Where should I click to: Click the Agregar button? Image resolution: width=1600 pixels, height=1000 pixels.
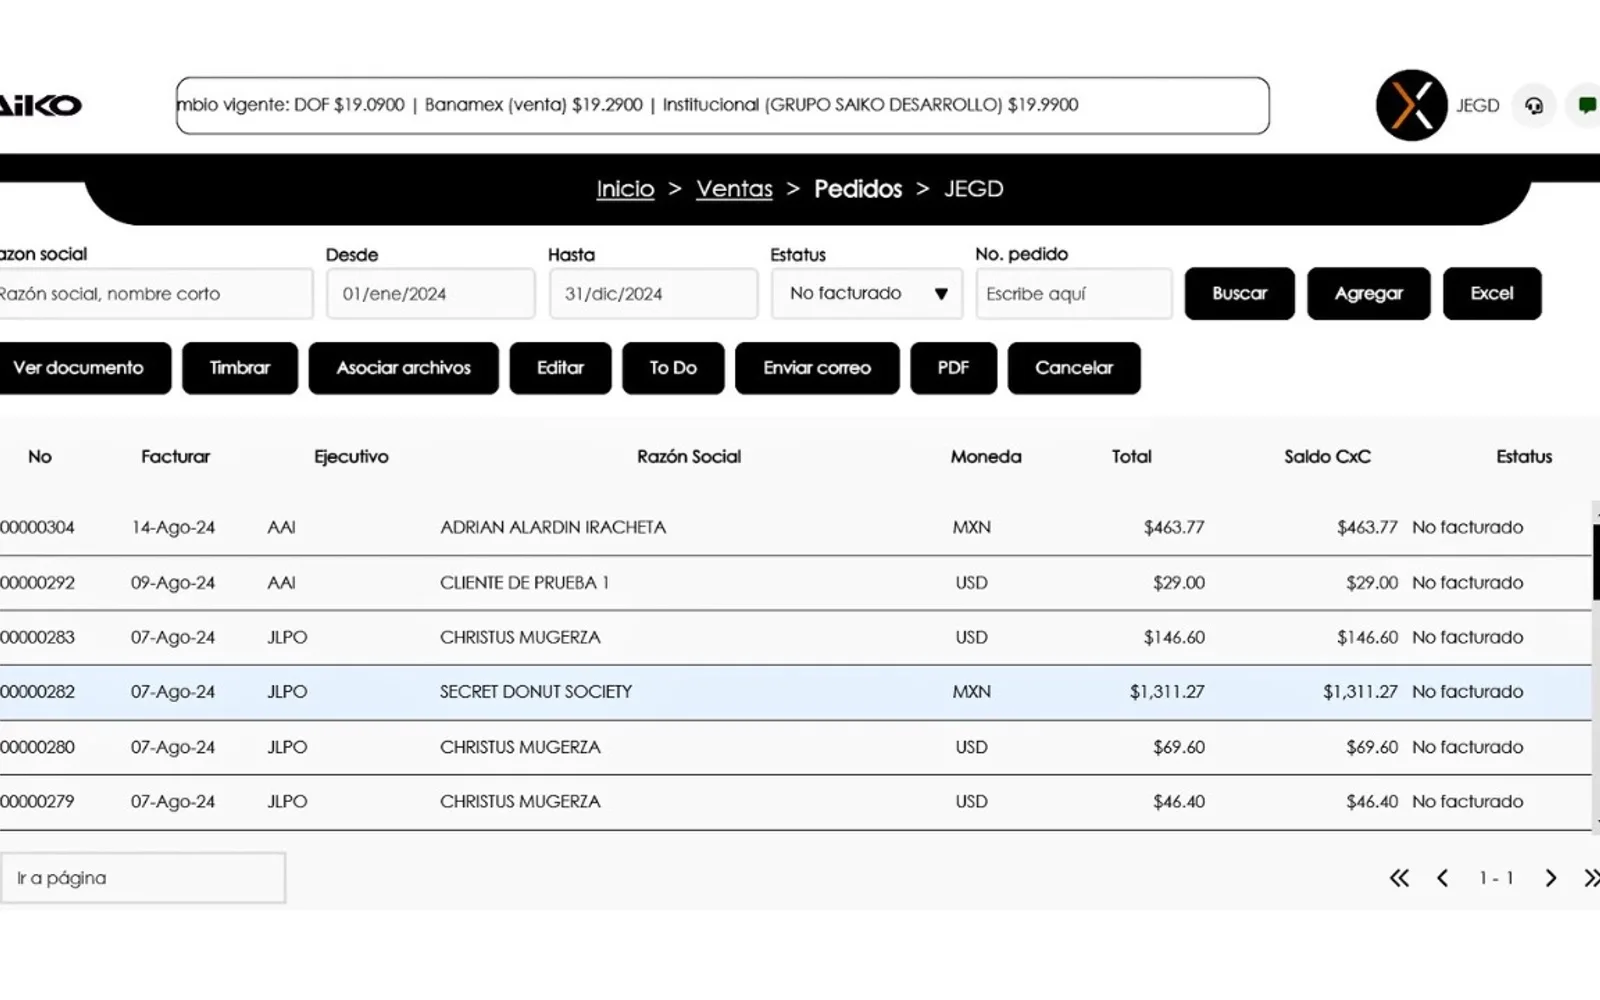click(1368, 293)
